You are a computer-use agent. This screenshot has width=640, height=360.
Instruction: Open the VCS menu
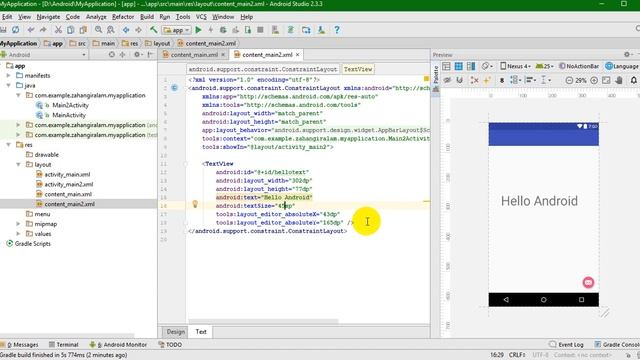(201, 17)
